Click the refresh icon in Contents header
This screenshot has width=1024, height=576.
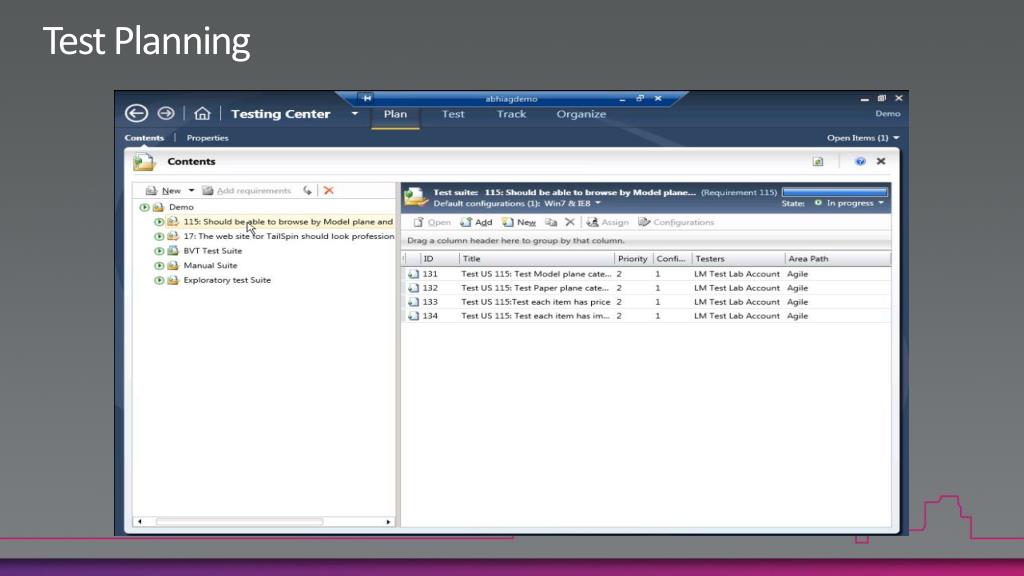coord(818,161)
